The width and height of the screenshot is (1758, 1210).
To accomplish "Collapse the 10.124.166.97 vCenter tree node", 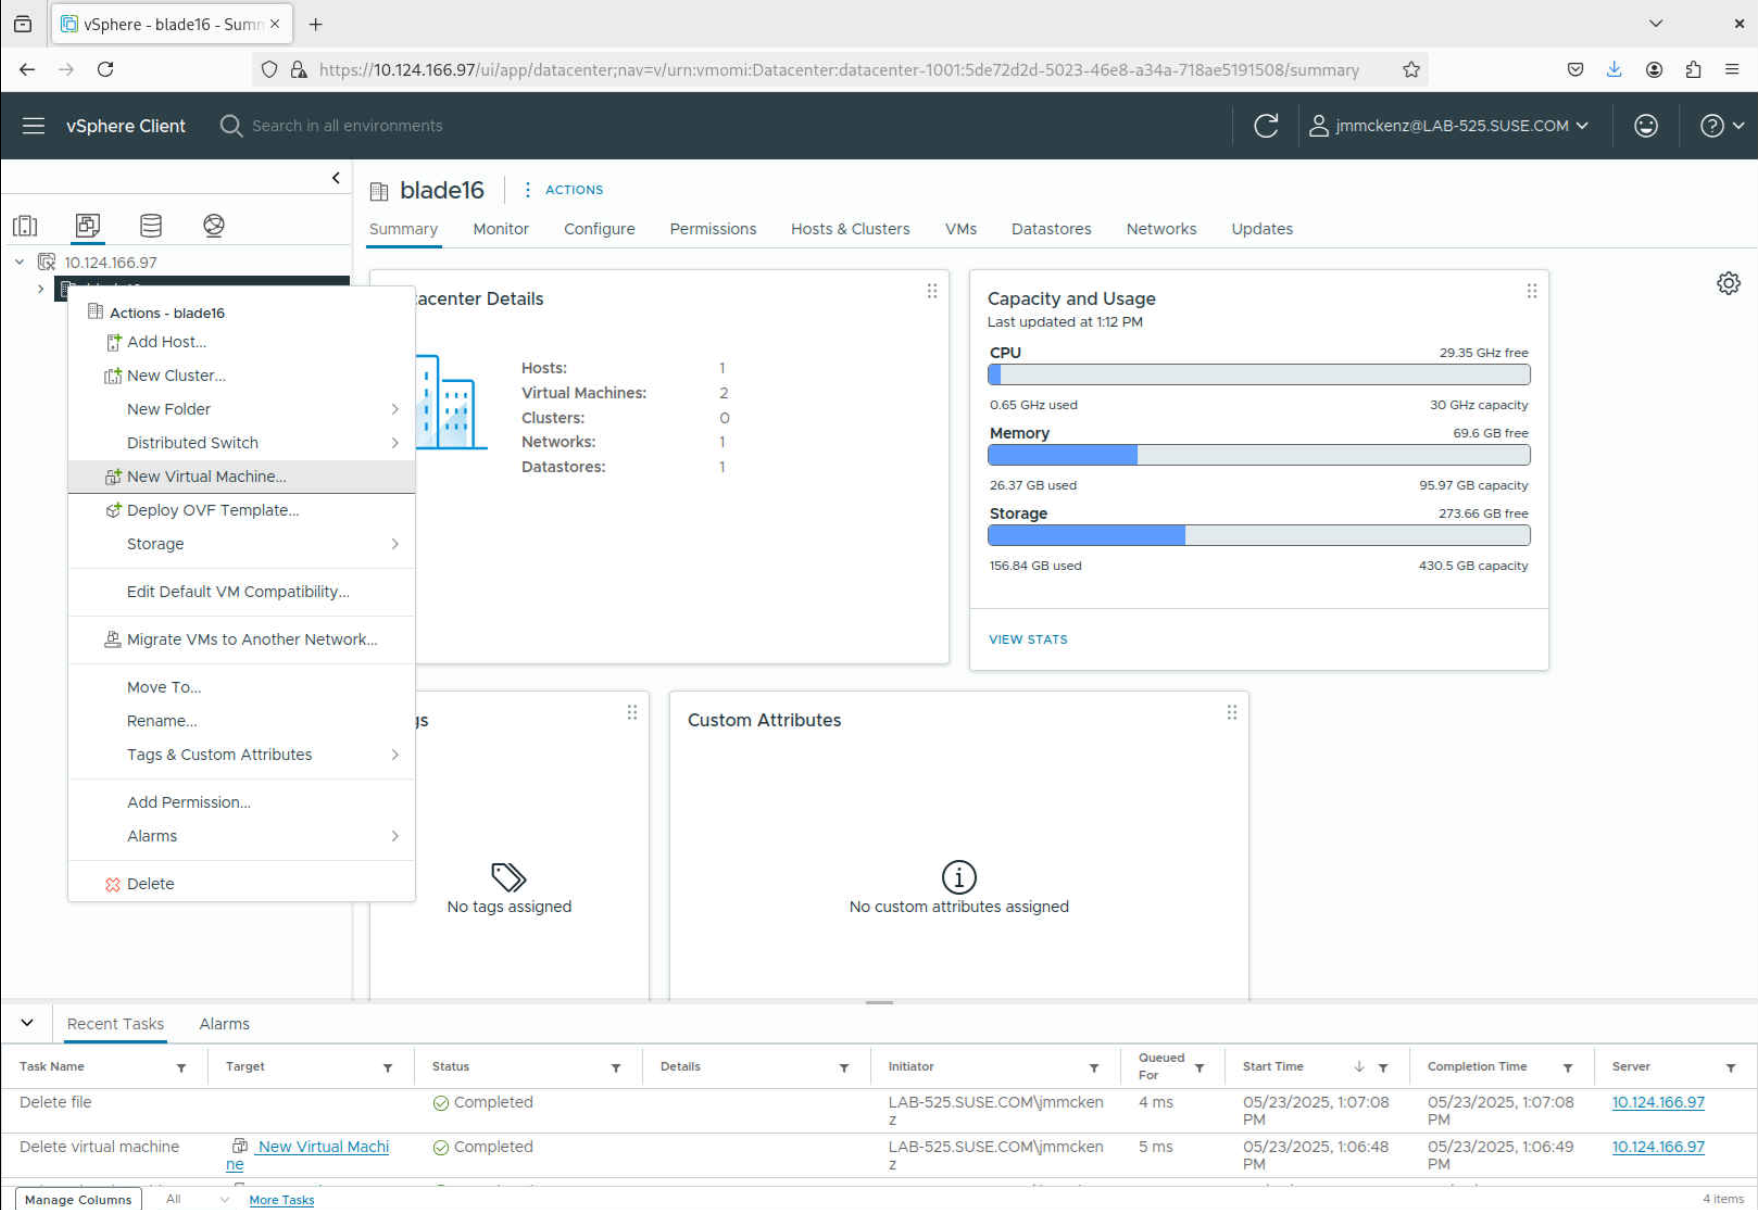I will [x=19, y=261].
